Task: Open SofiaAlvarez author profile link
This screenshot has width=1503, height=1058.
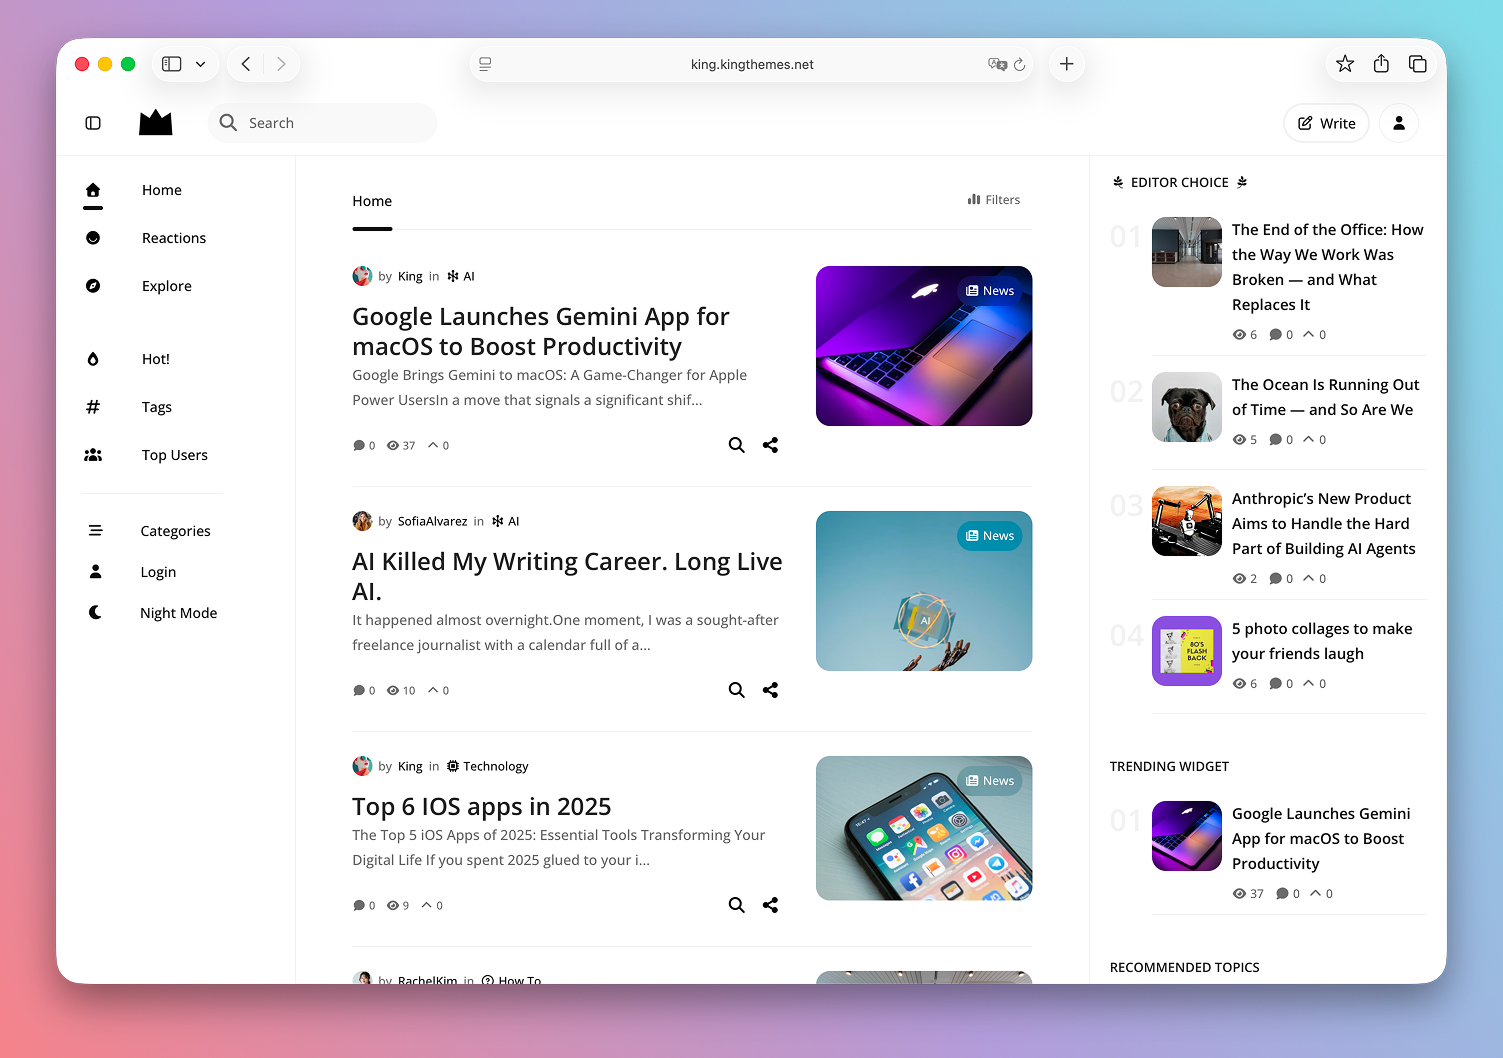Action: coord(432,521)
